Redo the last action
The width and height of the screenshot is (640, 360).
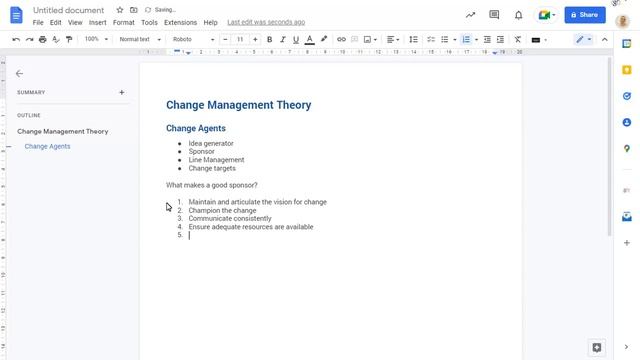[29, 40]
